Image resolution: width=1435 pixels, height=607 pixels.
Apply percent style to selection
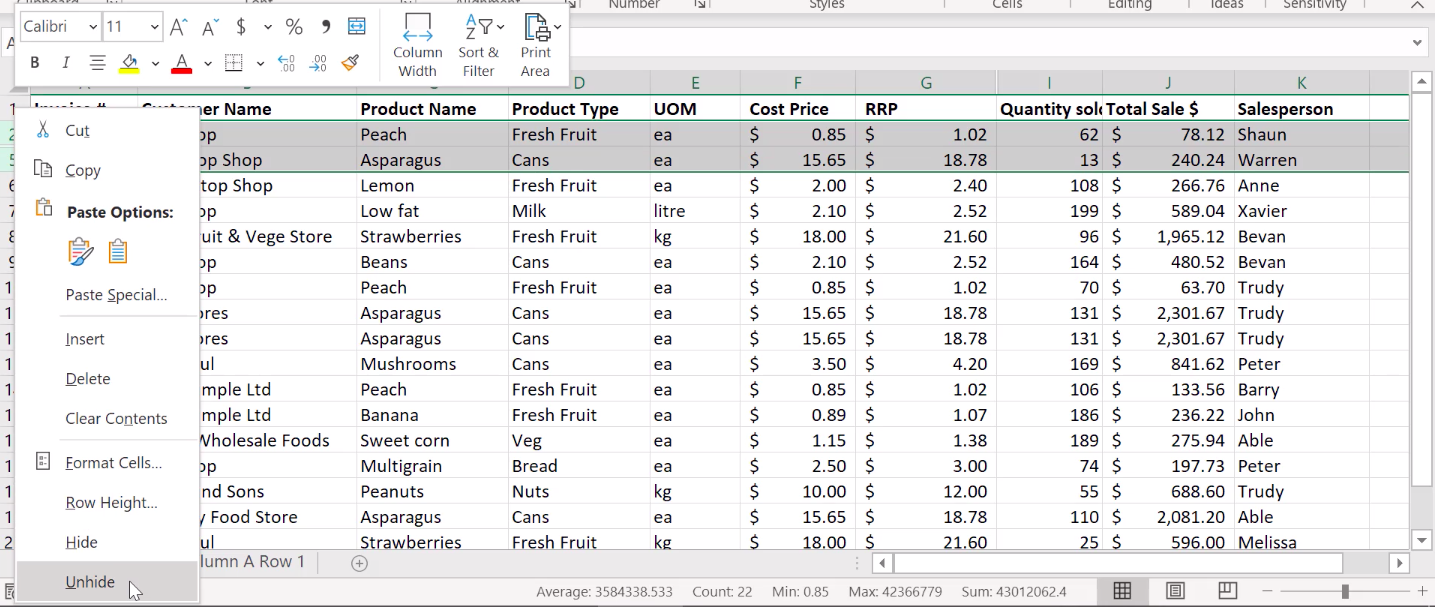point(294,27)
